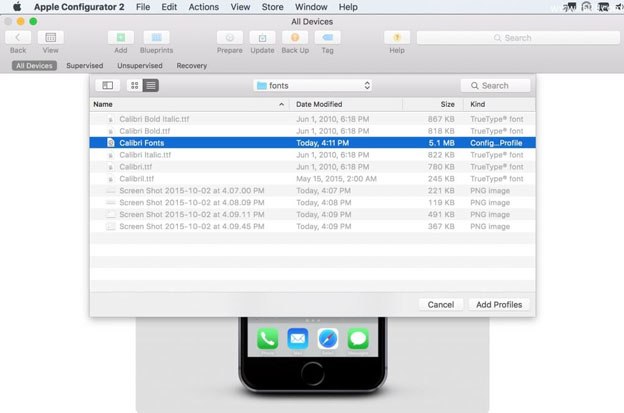
Task: Open Help from the toolbar
Action: (397, 37)
